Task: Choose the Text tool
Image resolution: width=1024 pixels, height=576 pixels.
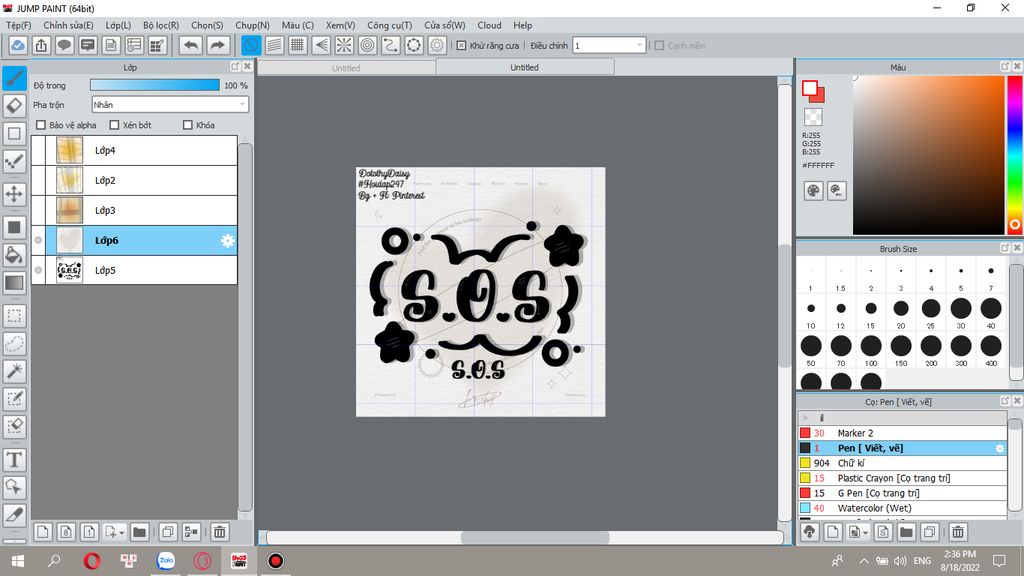Action: click(14, 460)
